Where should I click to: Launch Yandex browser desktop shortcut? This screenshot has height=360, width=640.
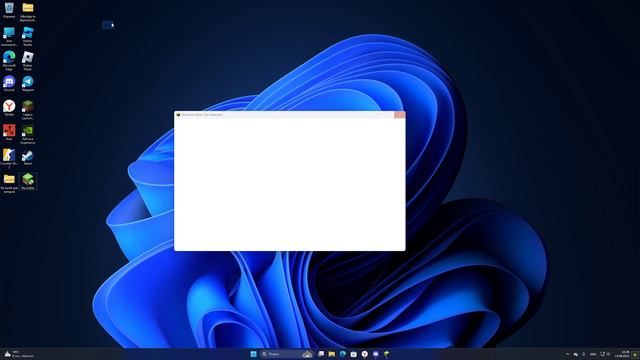[9, 108]
